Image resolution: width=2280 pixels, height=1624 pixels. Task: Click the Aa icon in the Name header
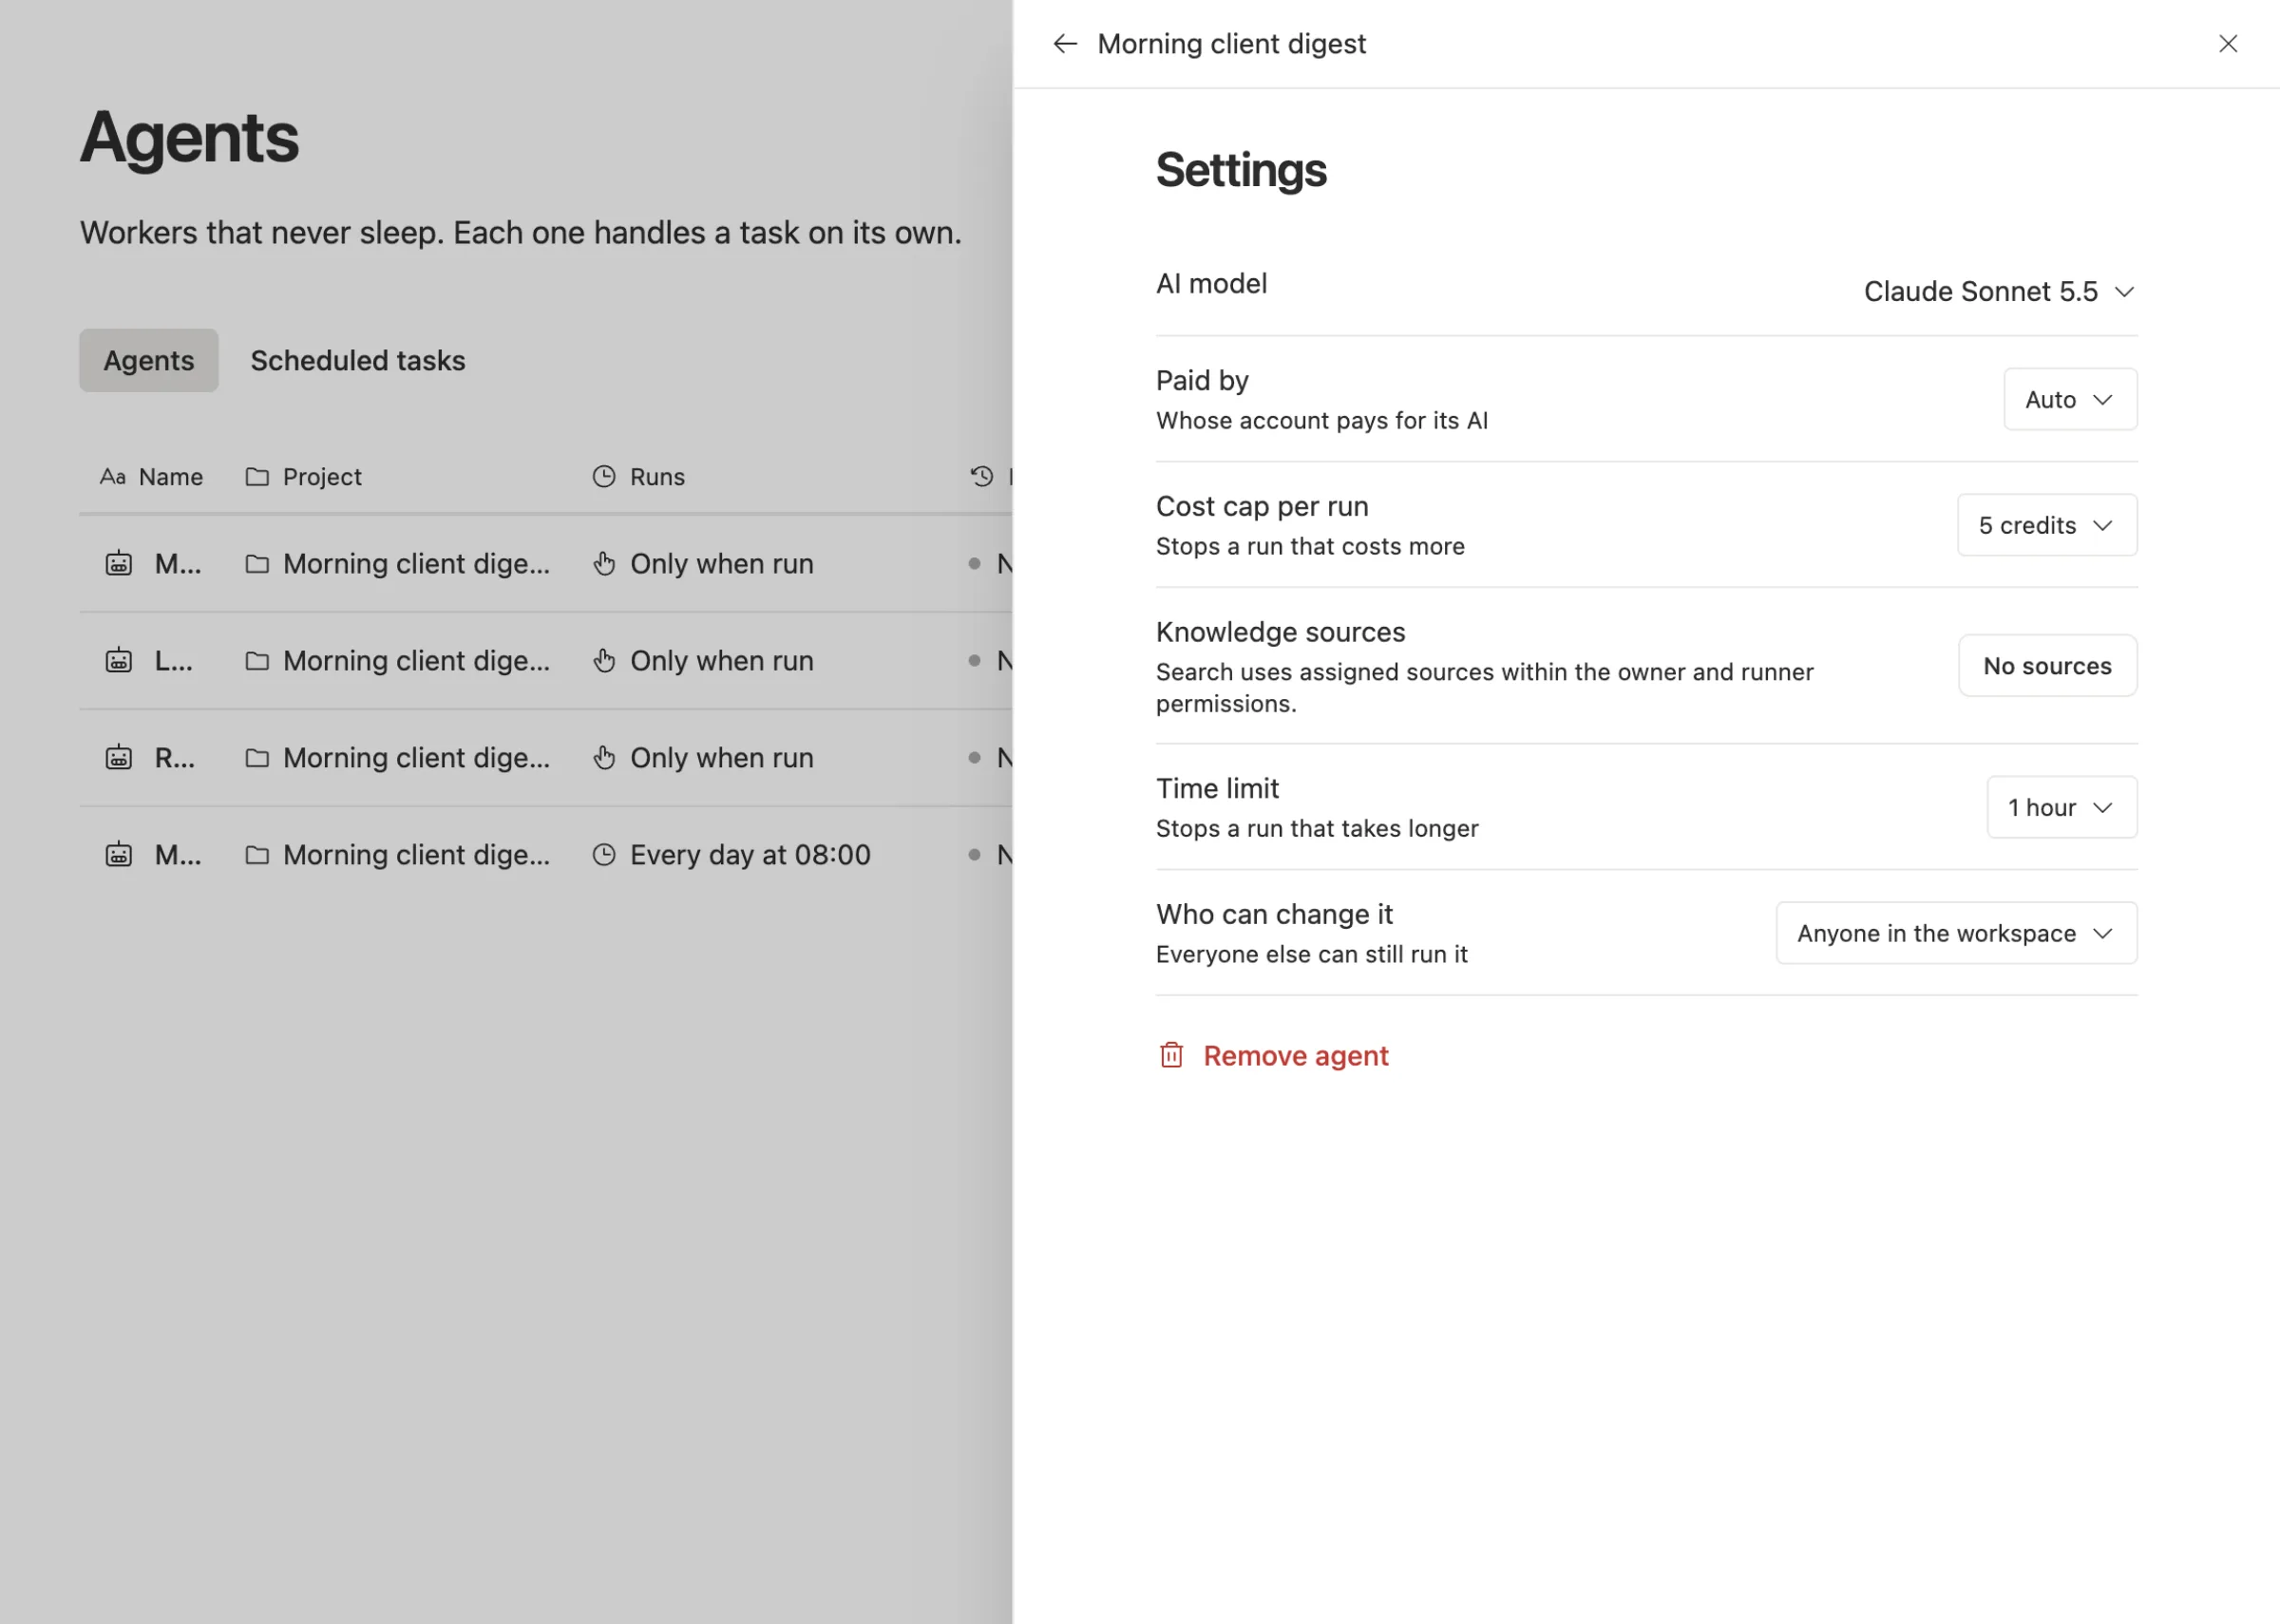click(113, 477)
